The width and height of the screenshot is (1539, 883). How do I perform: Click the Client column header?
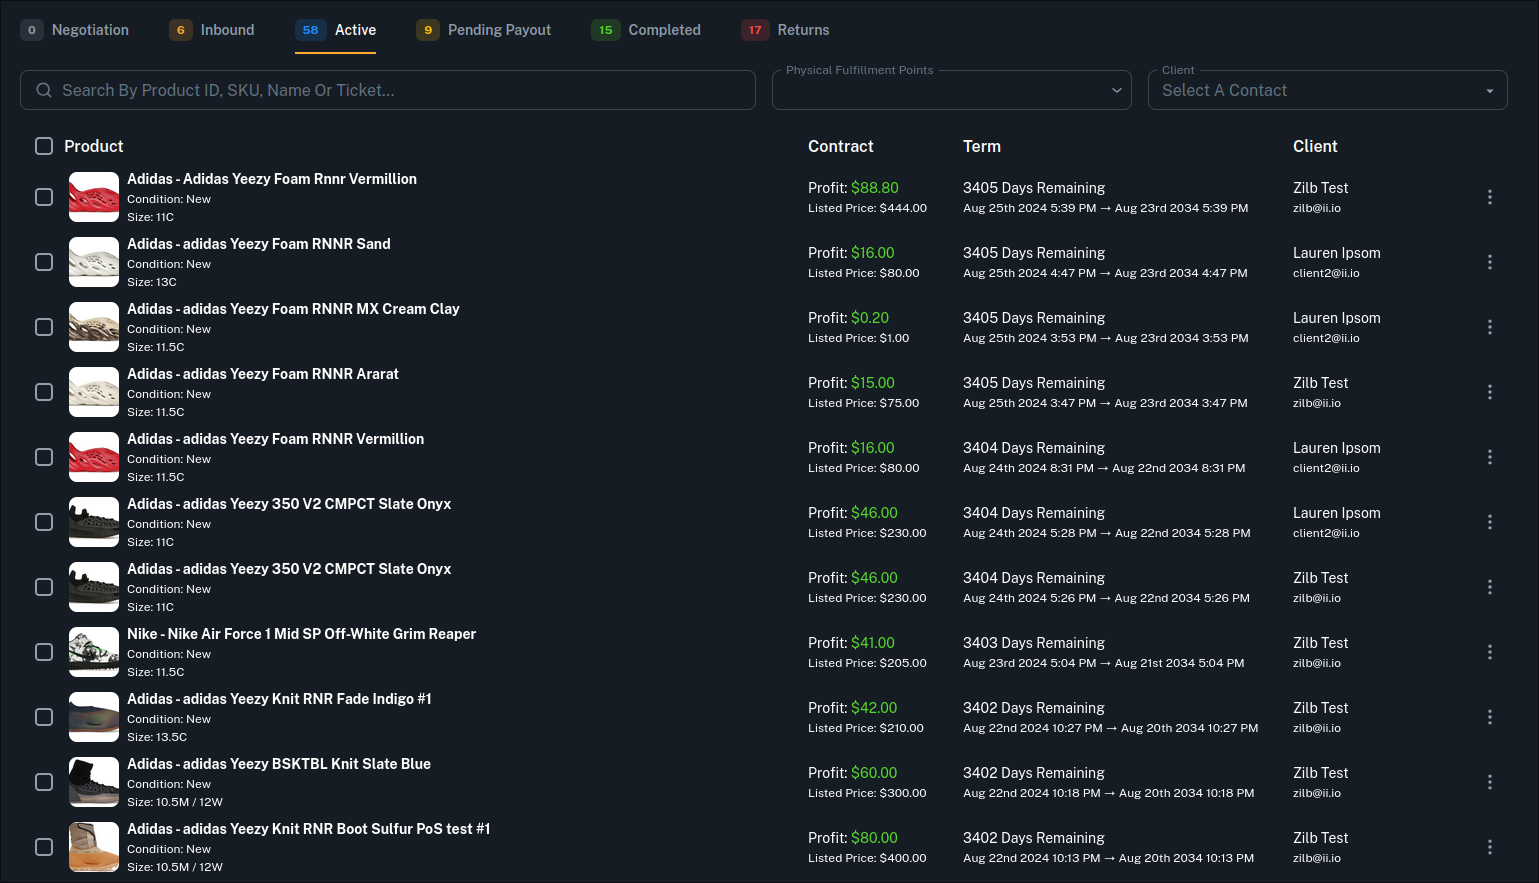coord(1315,146)
